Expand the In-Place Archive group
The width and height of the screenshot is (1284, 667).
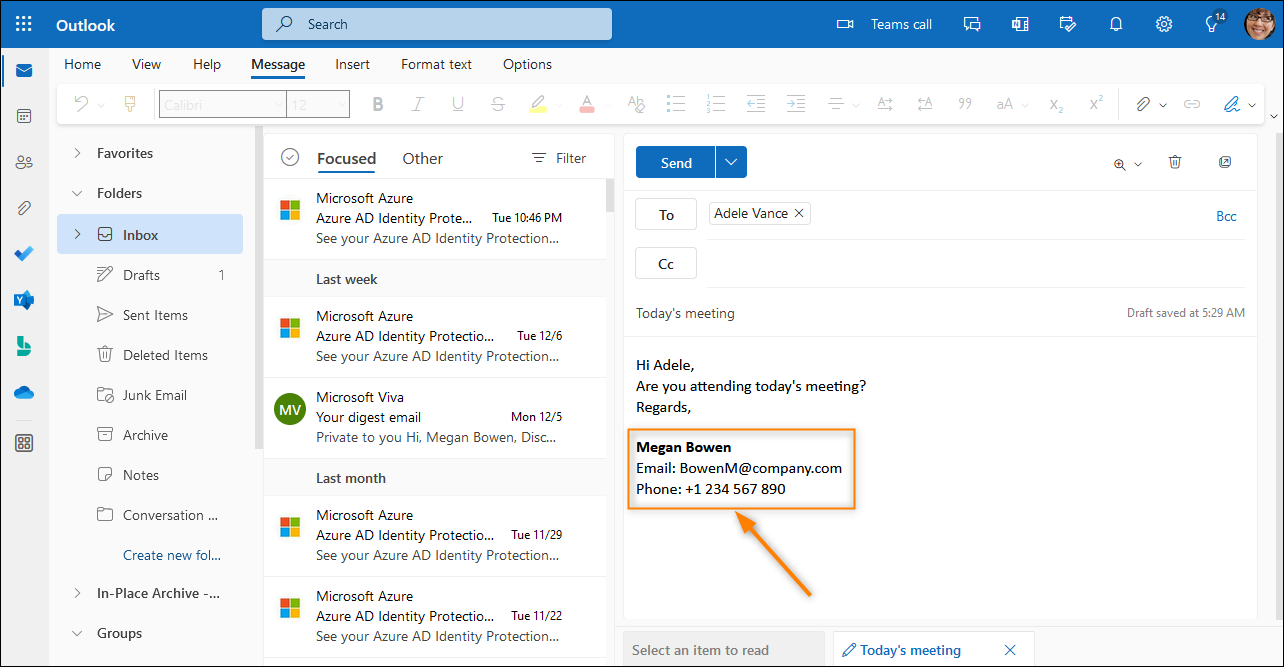click(78, 593)
